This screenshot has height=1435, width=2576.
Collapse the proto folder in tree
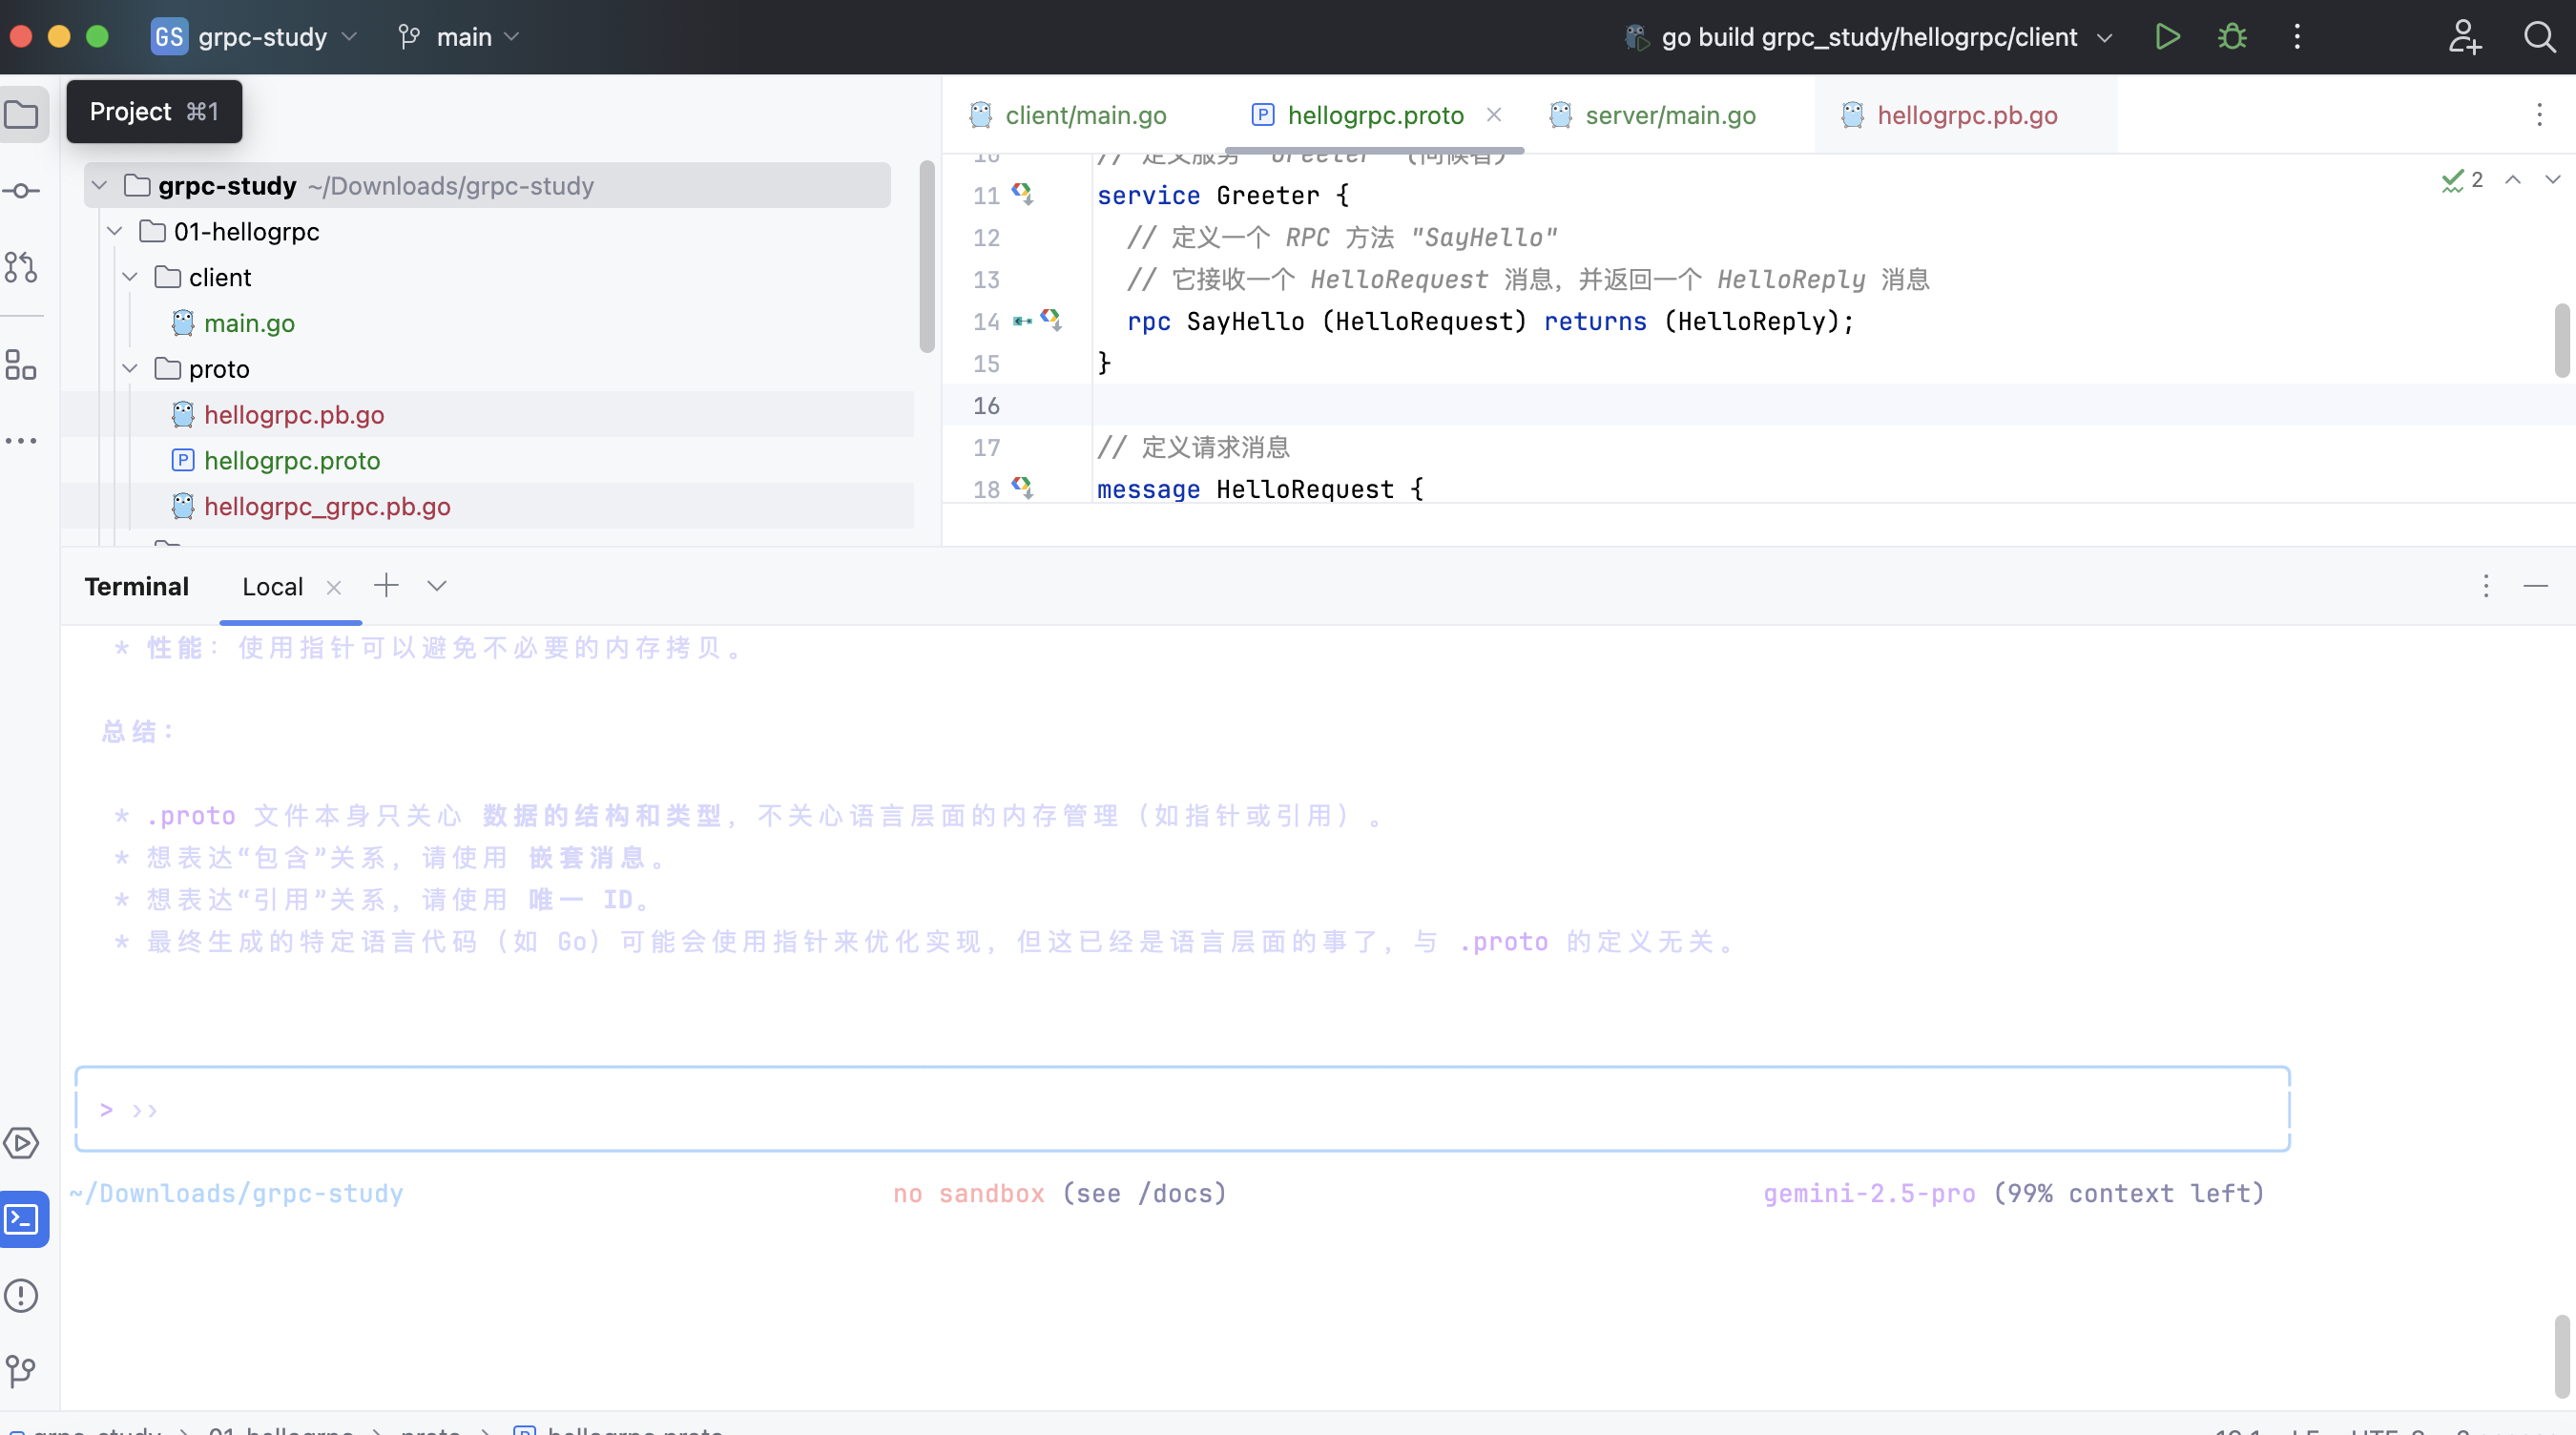coord(131,369)
